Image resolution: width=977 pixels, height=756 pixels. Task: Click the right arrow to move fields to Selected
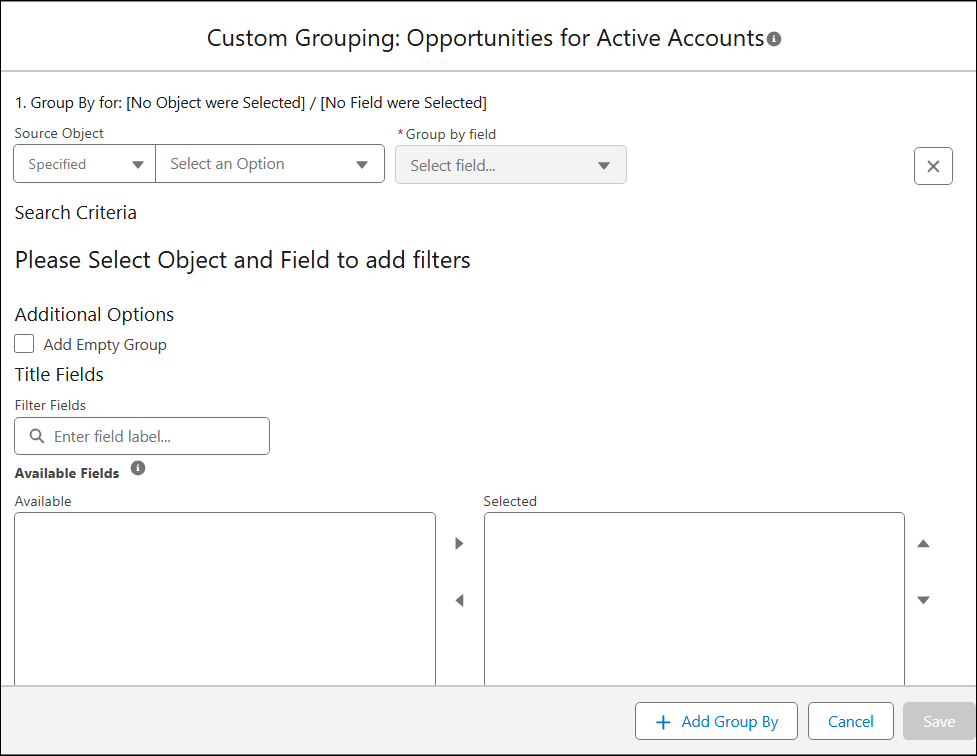[x=459, y=543]
